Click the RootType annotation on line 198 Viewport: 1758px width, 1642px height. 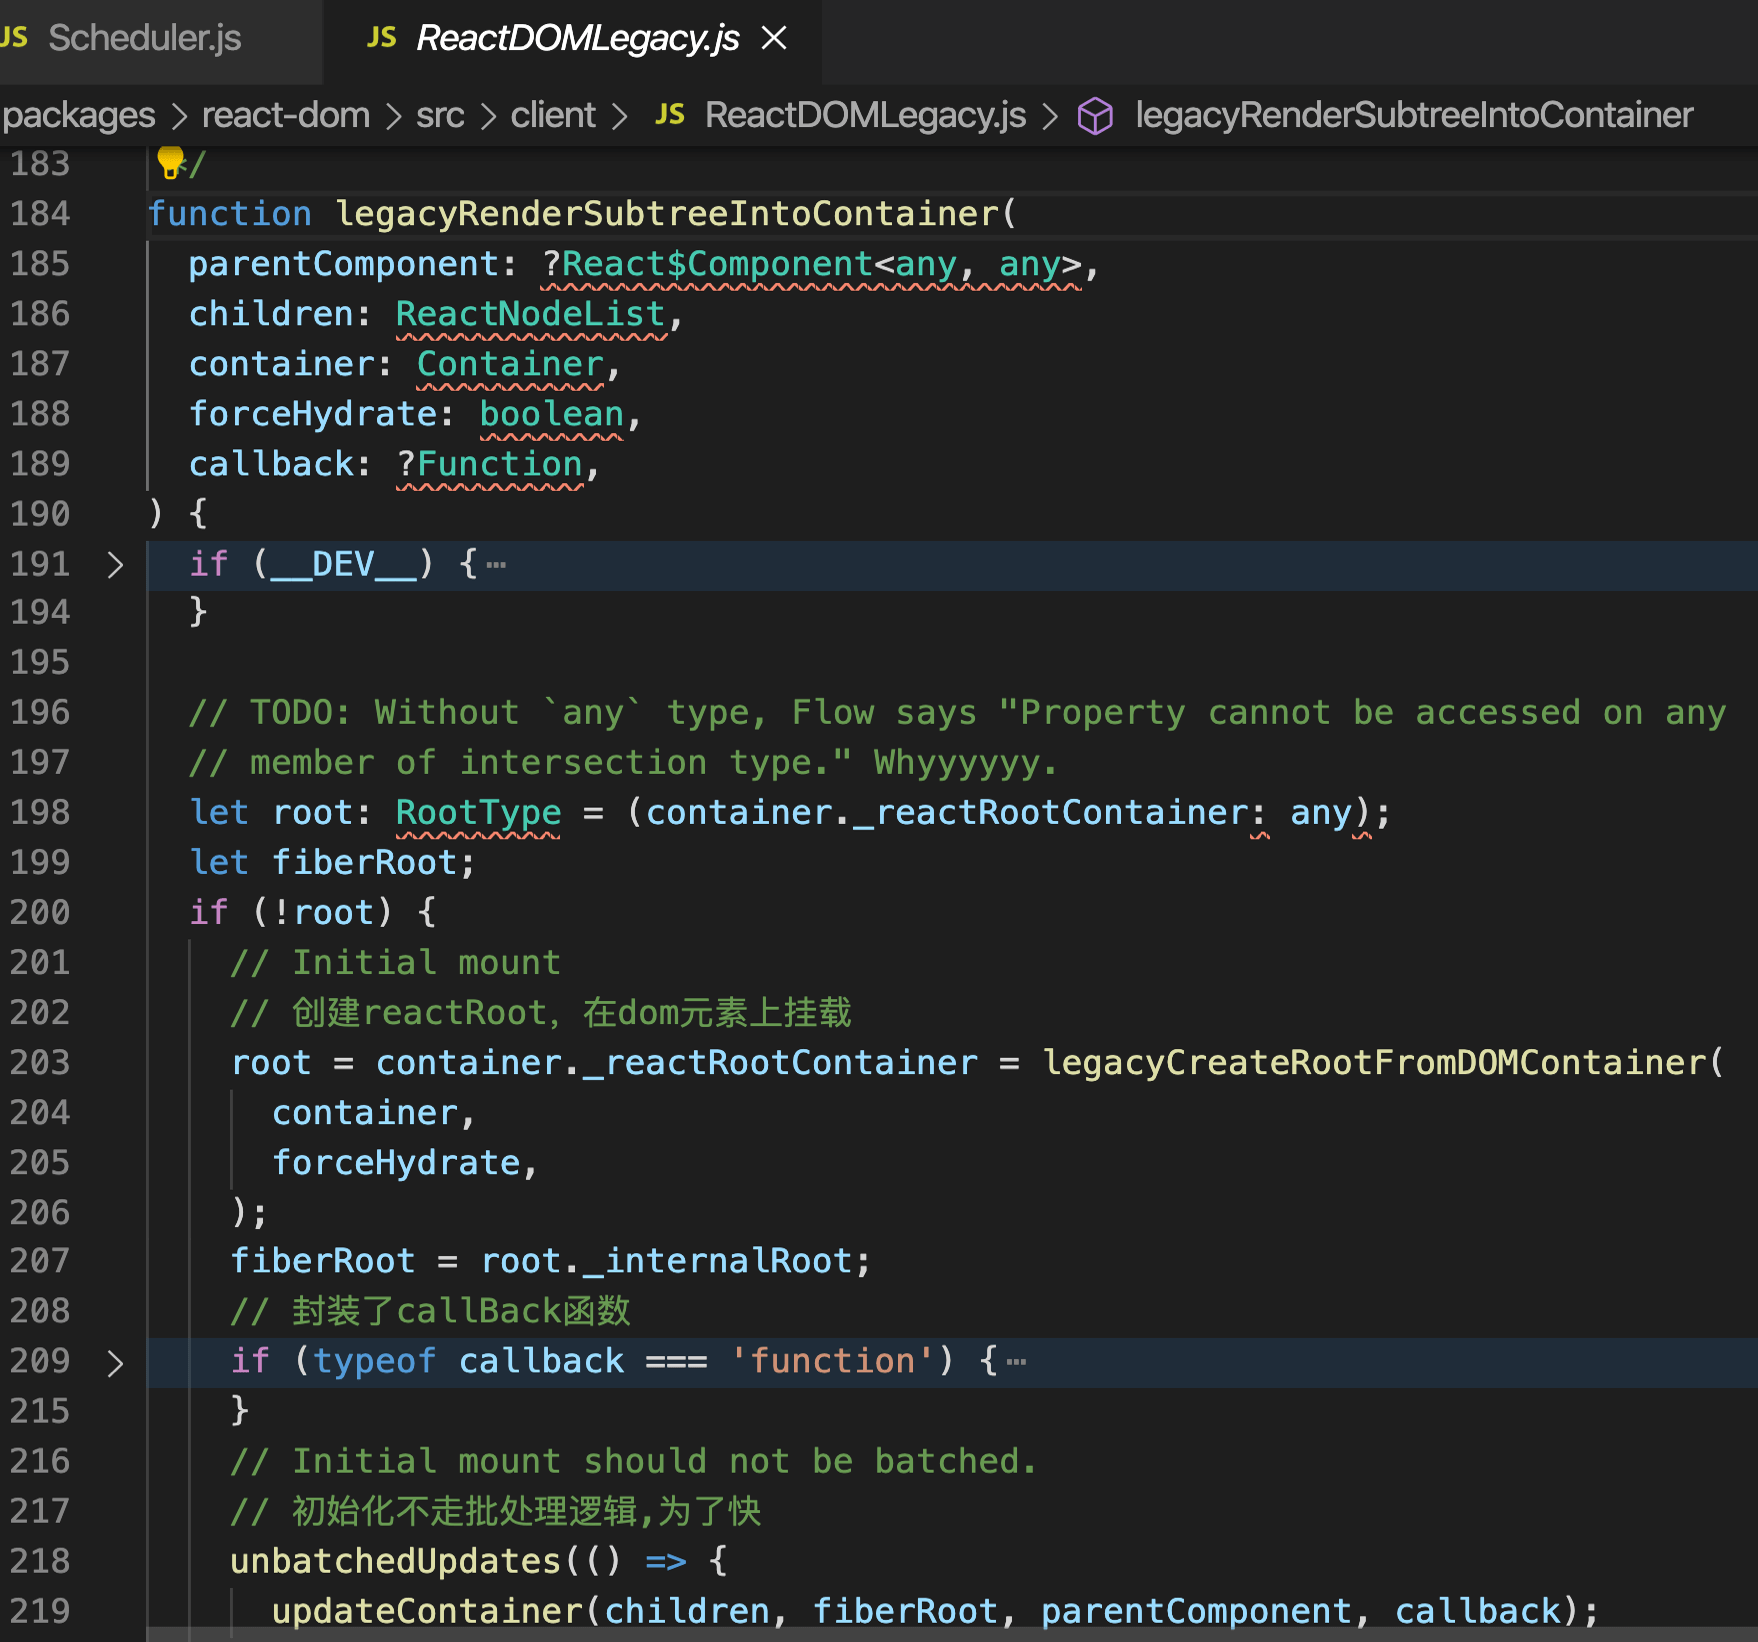pos(478,812)
